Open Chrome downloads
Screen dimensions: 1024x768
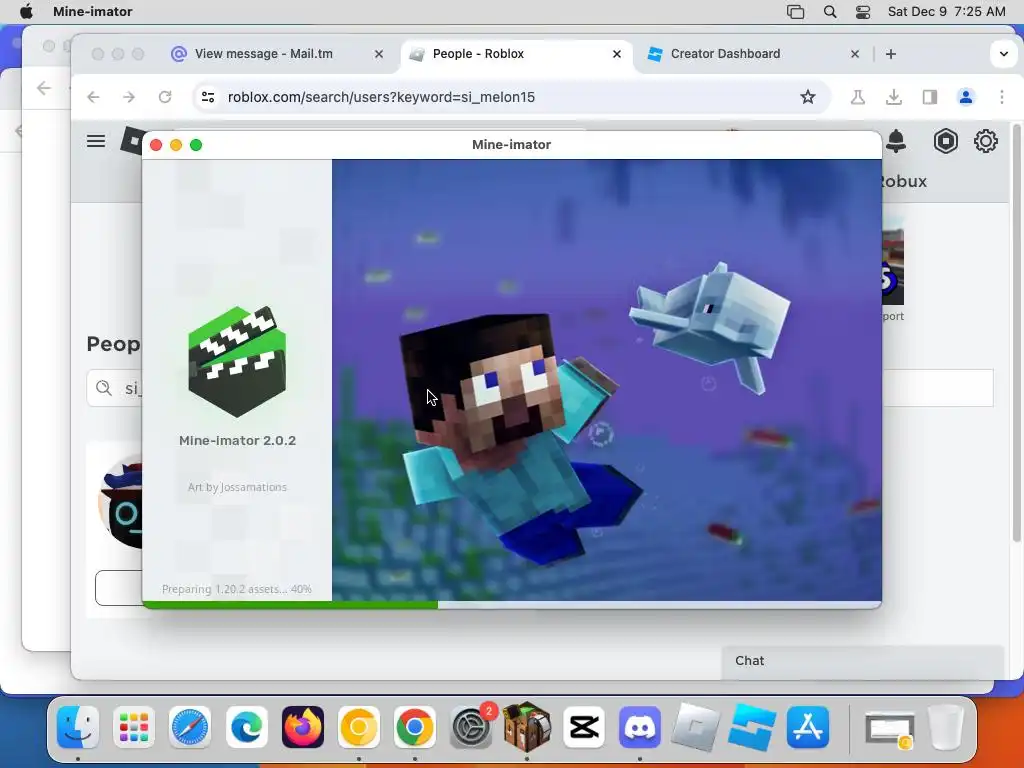click(894, 97)
